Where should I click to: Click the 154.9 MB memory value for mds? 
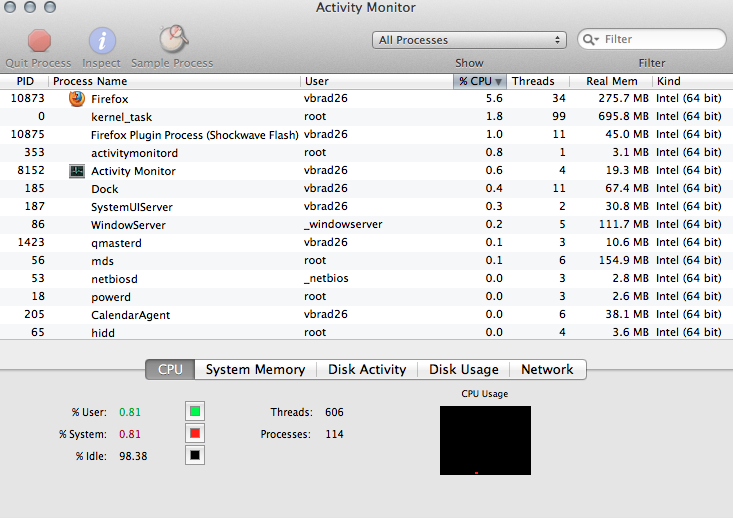[x=624, y=260]
